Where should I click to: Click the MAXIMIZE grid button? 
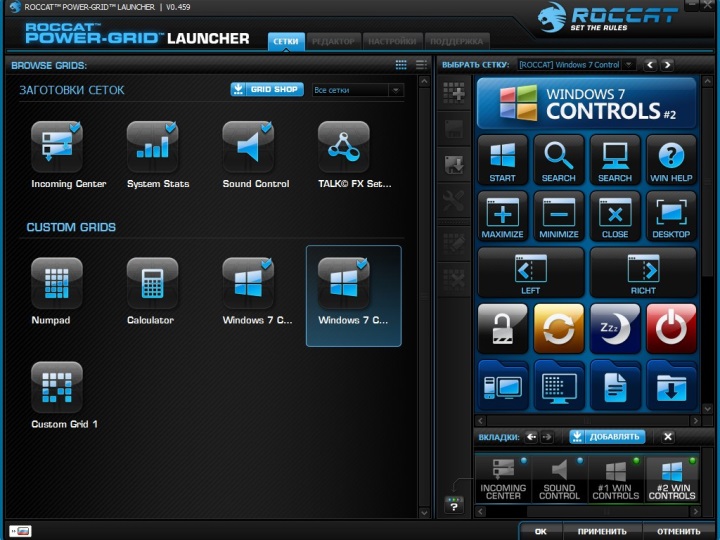pyautogui.click(x=502, y=216)
